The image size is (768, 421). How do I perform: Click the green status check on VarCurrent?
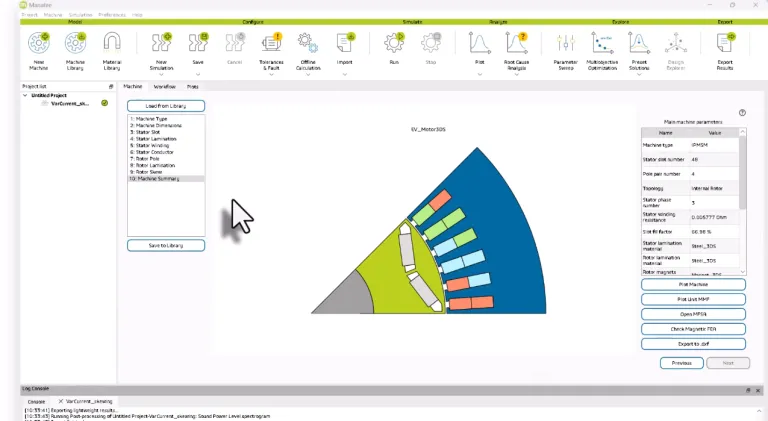tap(105, 103)
